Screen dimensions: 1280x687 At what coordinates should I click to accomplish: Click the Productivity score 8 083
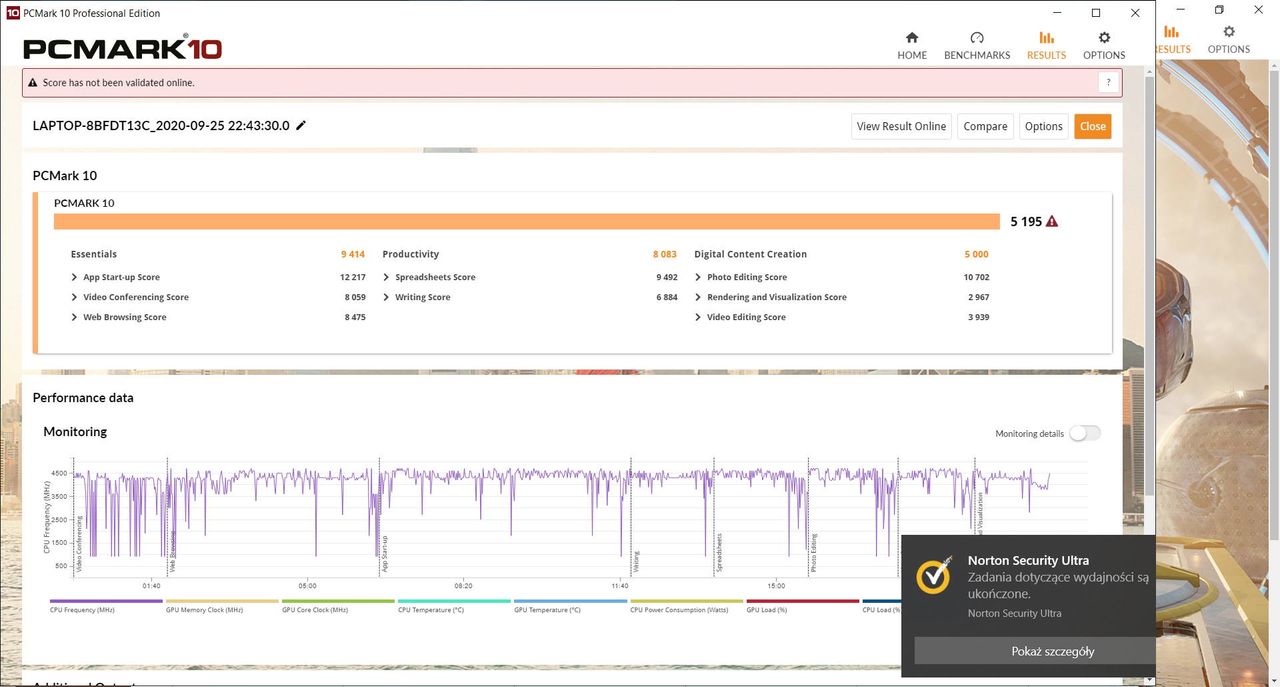[x=665, y=254]
